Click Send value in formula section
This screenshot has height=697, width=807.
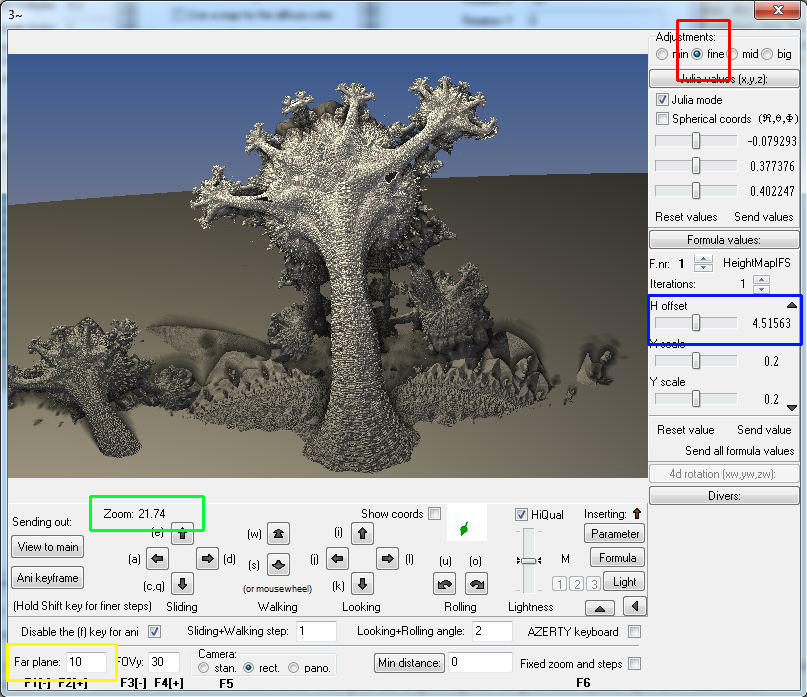(x=764, y=430)
